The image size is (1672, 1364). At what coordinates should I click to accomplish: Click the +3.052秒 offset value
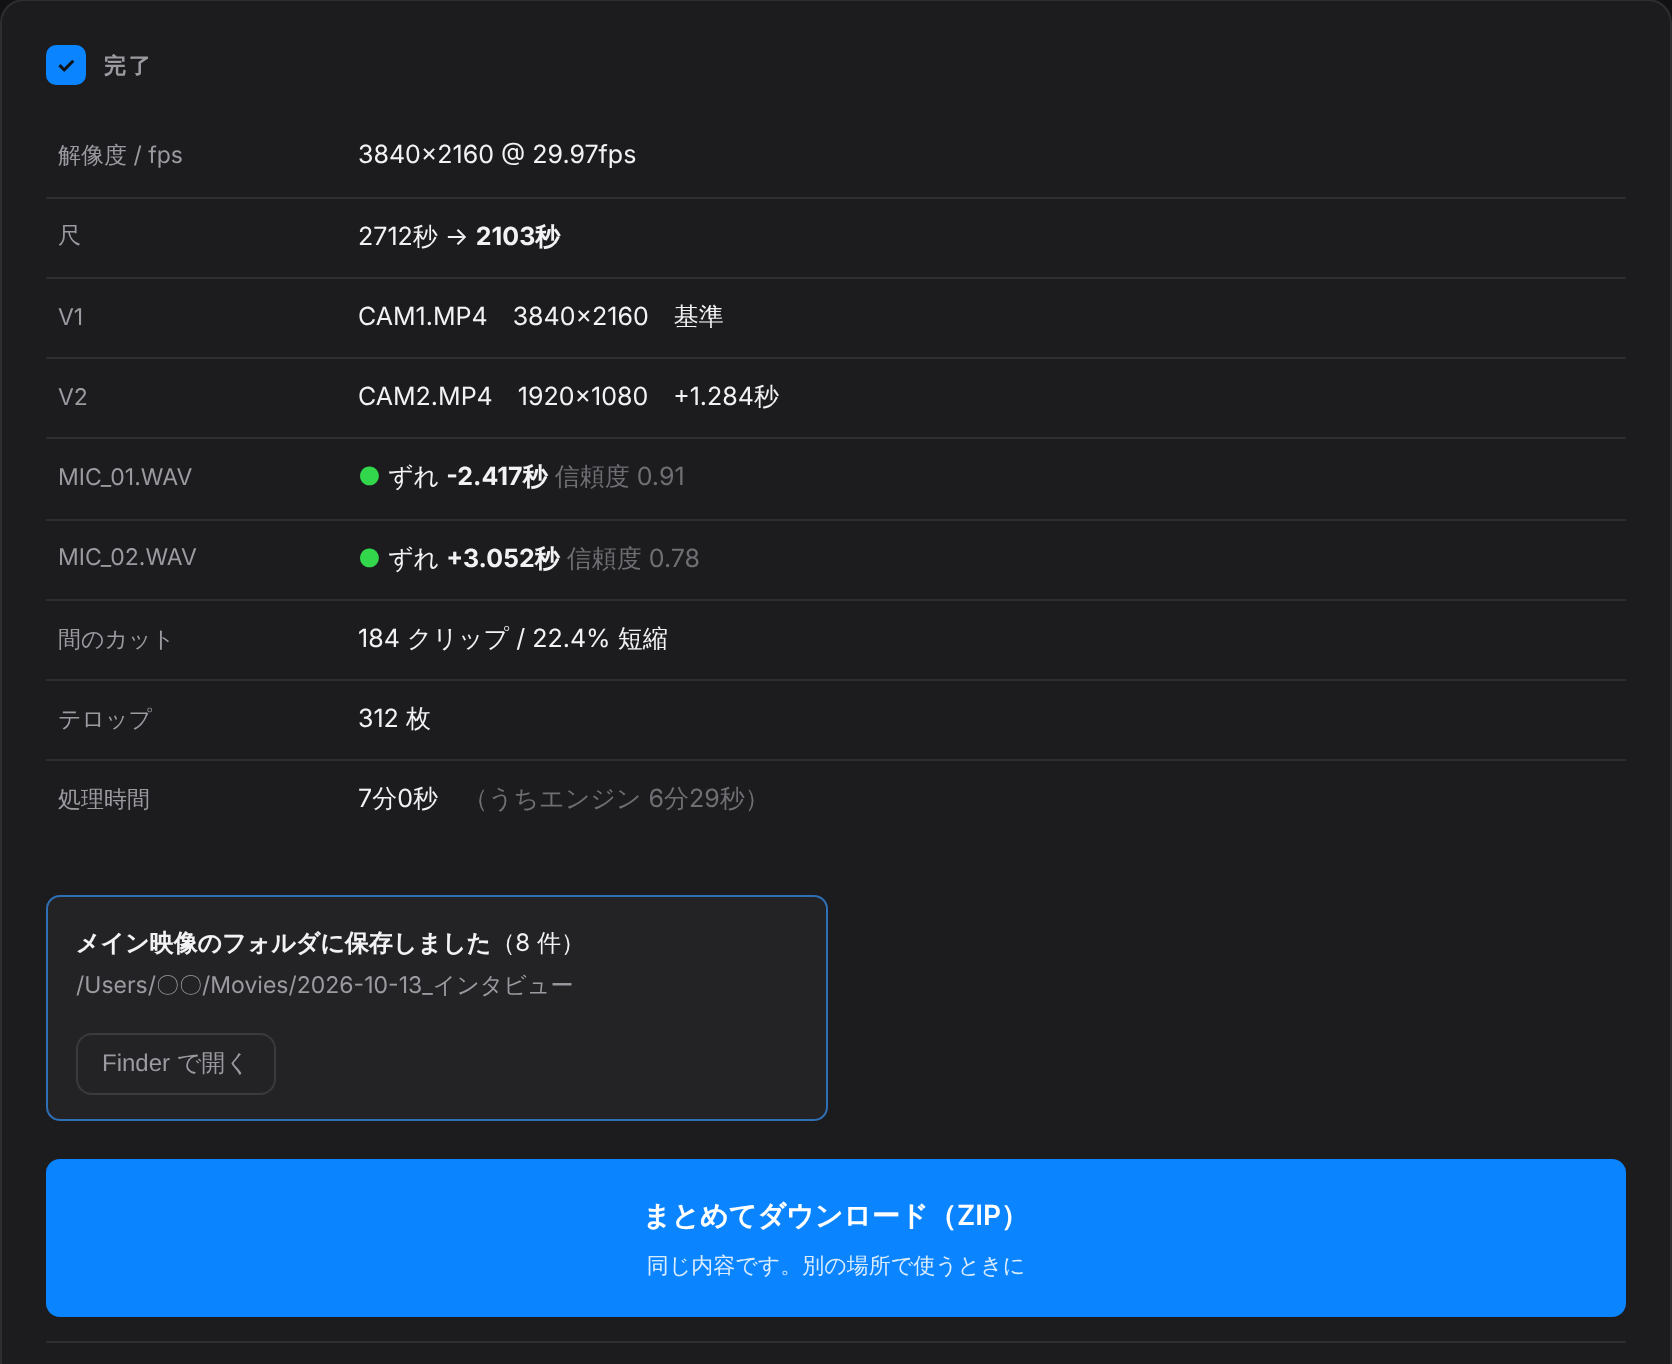click(x=503, y=558)
